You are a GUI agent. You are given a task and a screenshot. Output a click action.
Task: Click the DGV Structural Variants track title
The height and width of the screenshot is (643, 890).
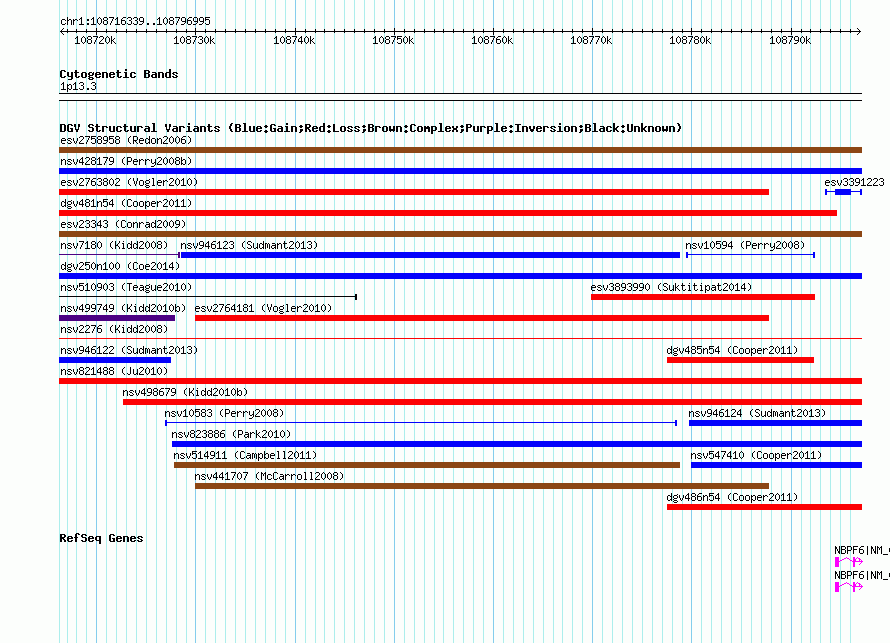[x=371, y=128]
